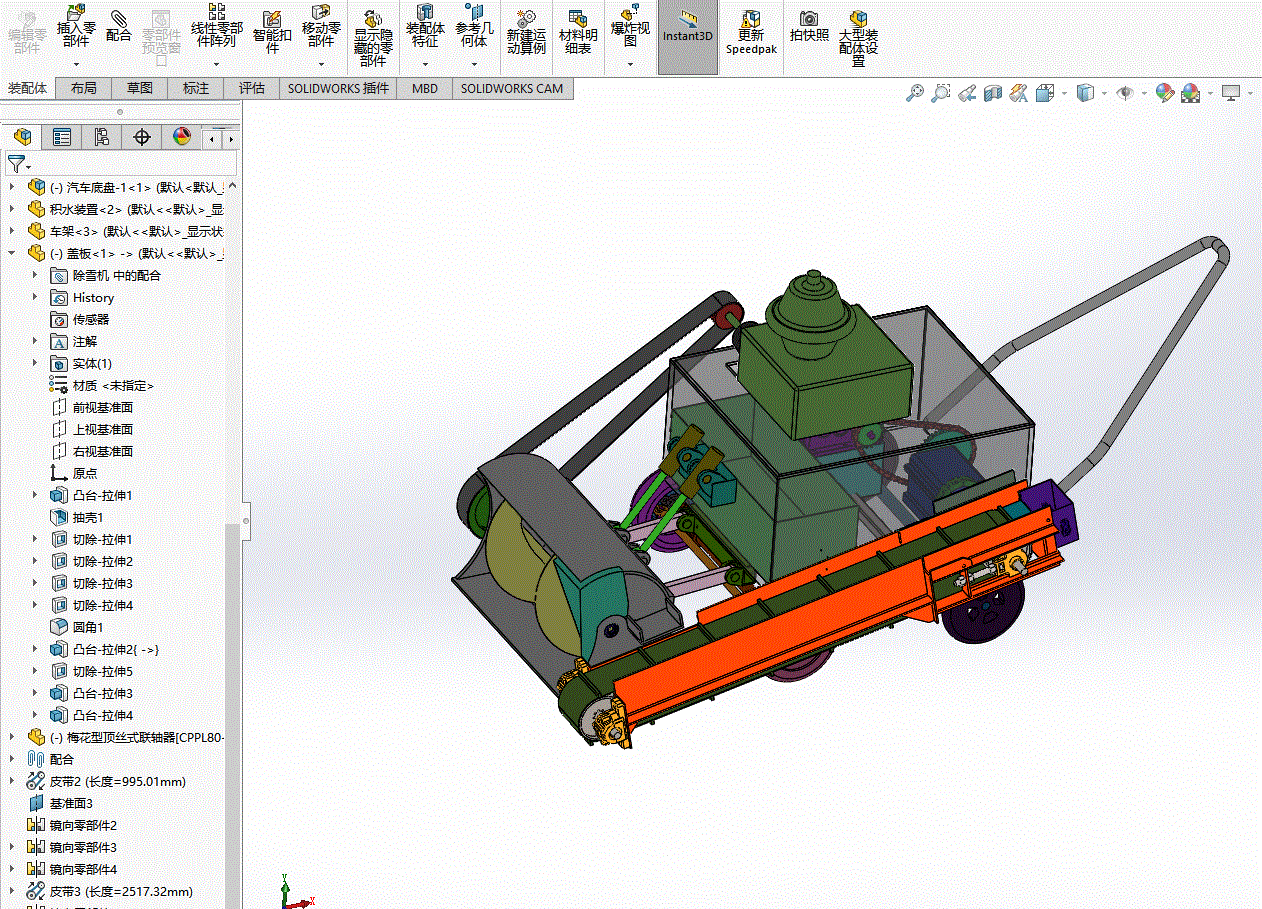Image resolution: width=1262 pixels, height=909 pixels.
Task: Click 新建运动算例 (New Motion Study) icon
Action: (x=526, y=30)
